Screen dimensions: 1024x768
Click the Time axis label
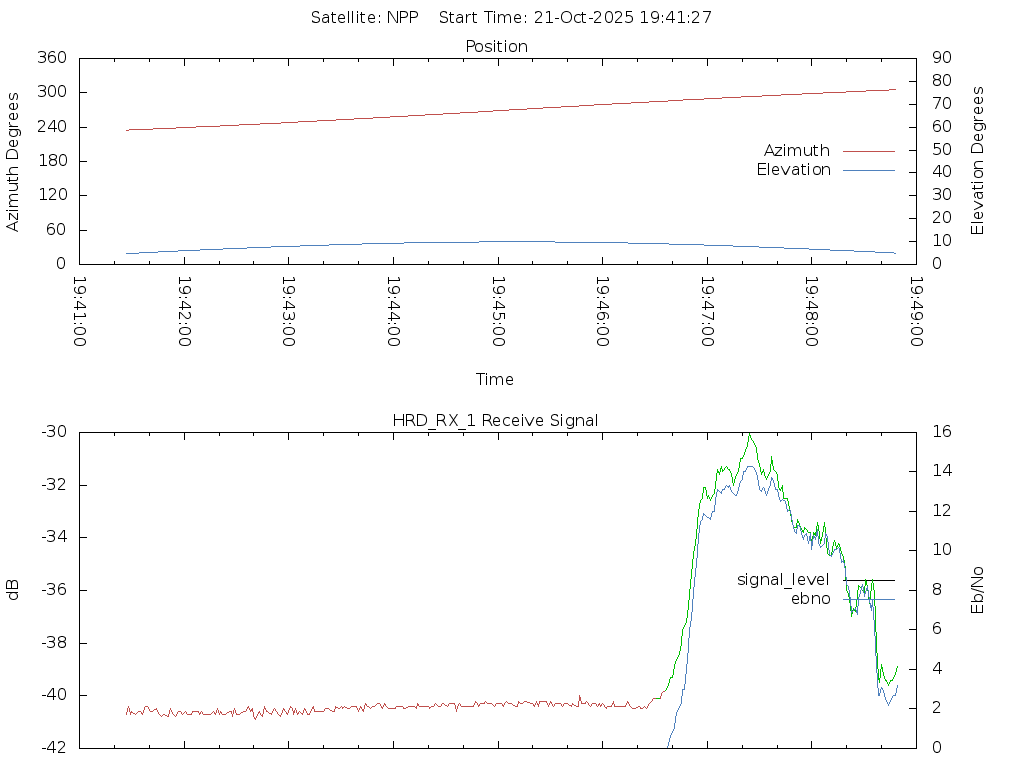tap(494, 379)
